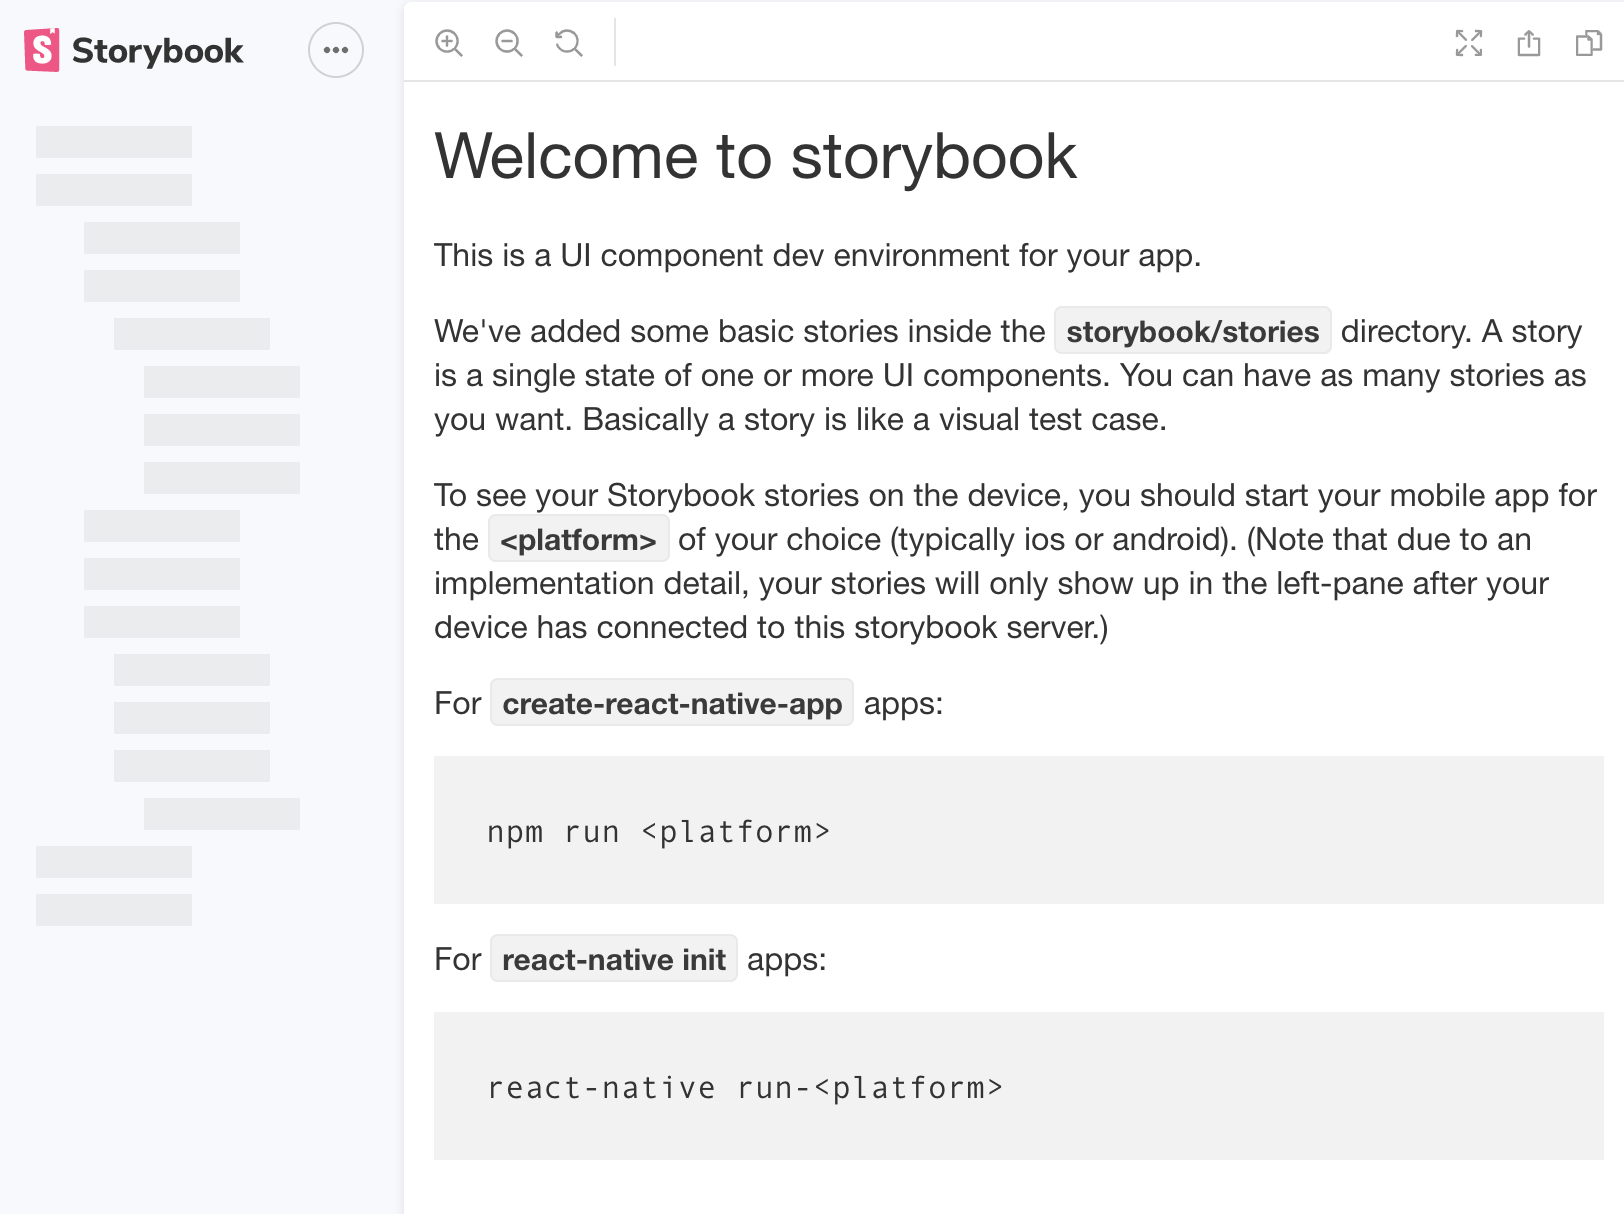Screen dimensions: 1624x1214
Task: Go full screen with the expand icon
Action: (x=1469, y=43)
